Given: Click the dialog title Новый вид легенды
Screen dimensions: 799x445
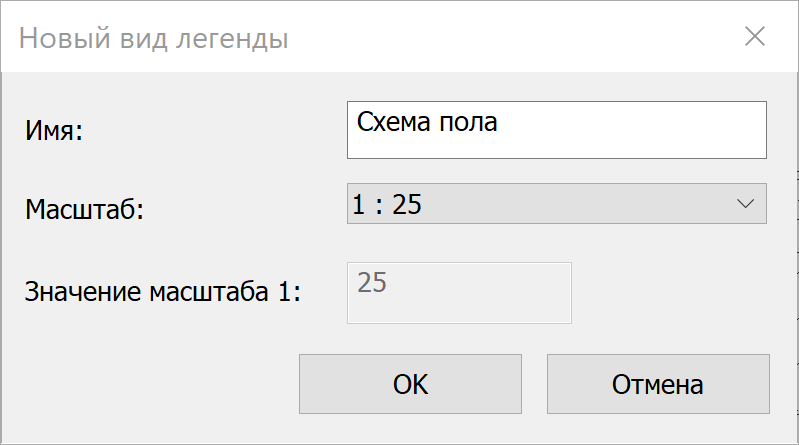Looking at the screenshot, I should point(154,38).
